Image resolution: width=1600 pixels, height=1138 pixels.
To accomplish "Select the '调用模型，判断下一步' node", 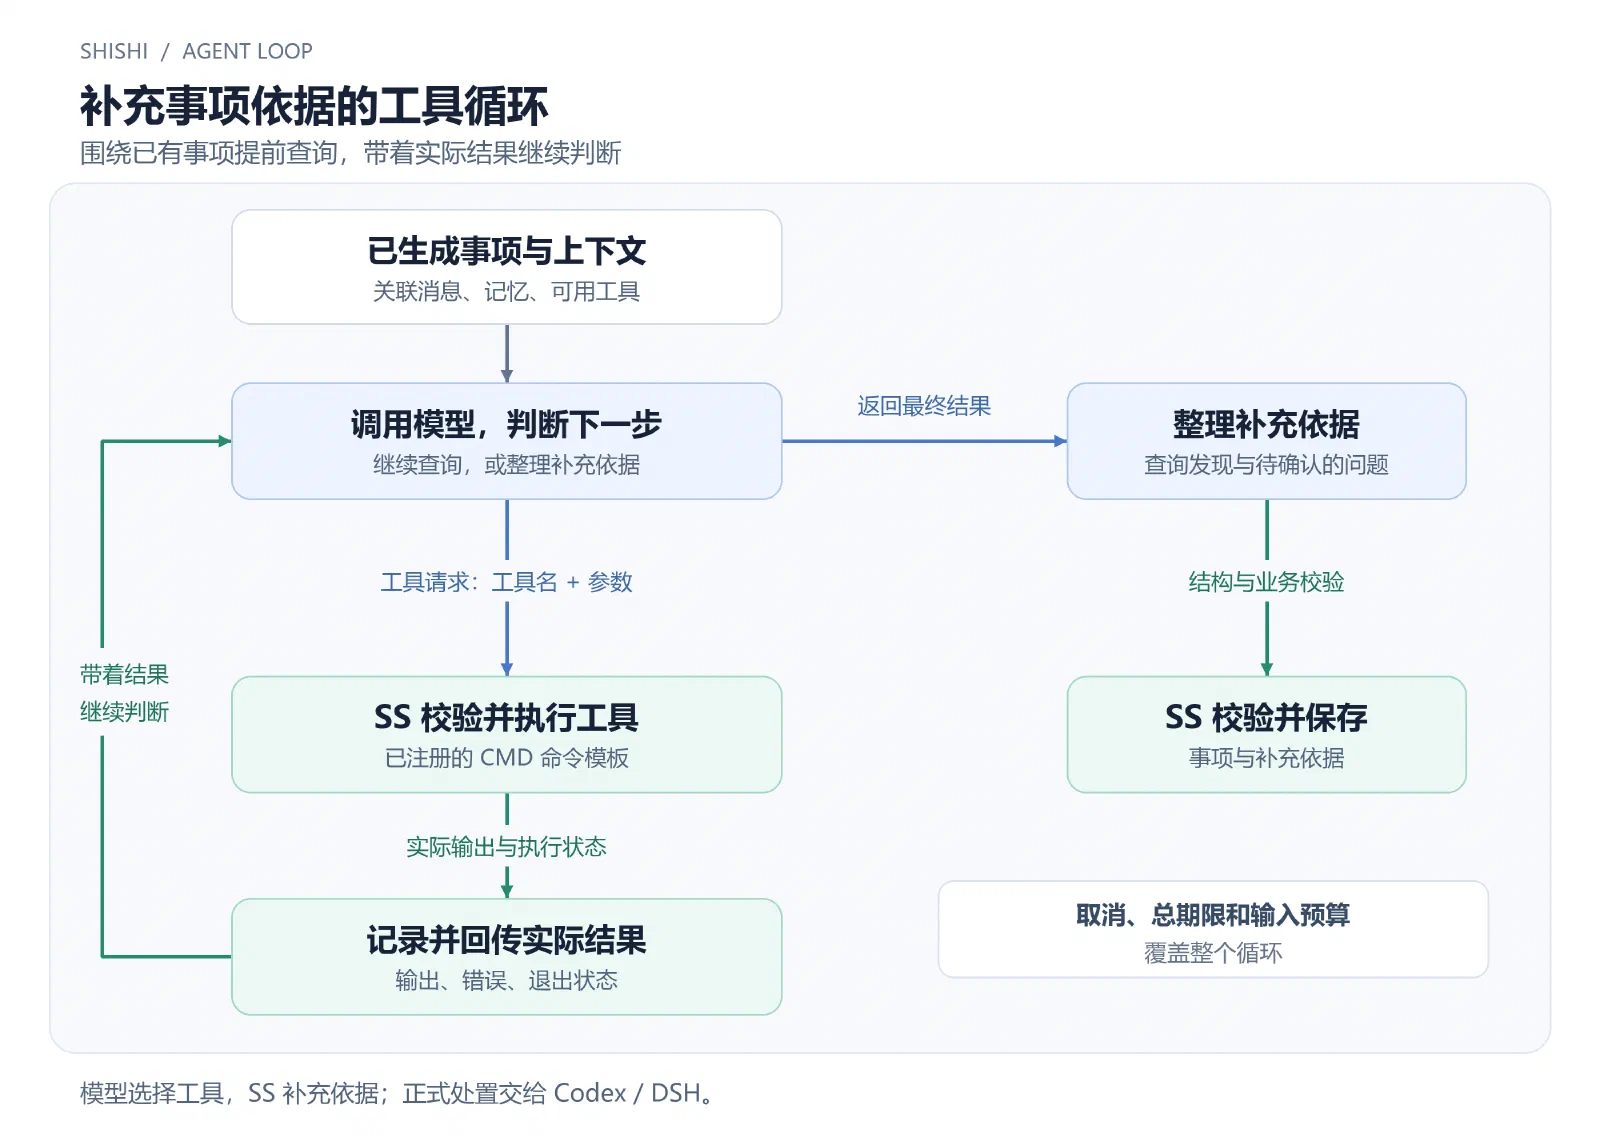I will pyautogui.click(x=507, y=441).
